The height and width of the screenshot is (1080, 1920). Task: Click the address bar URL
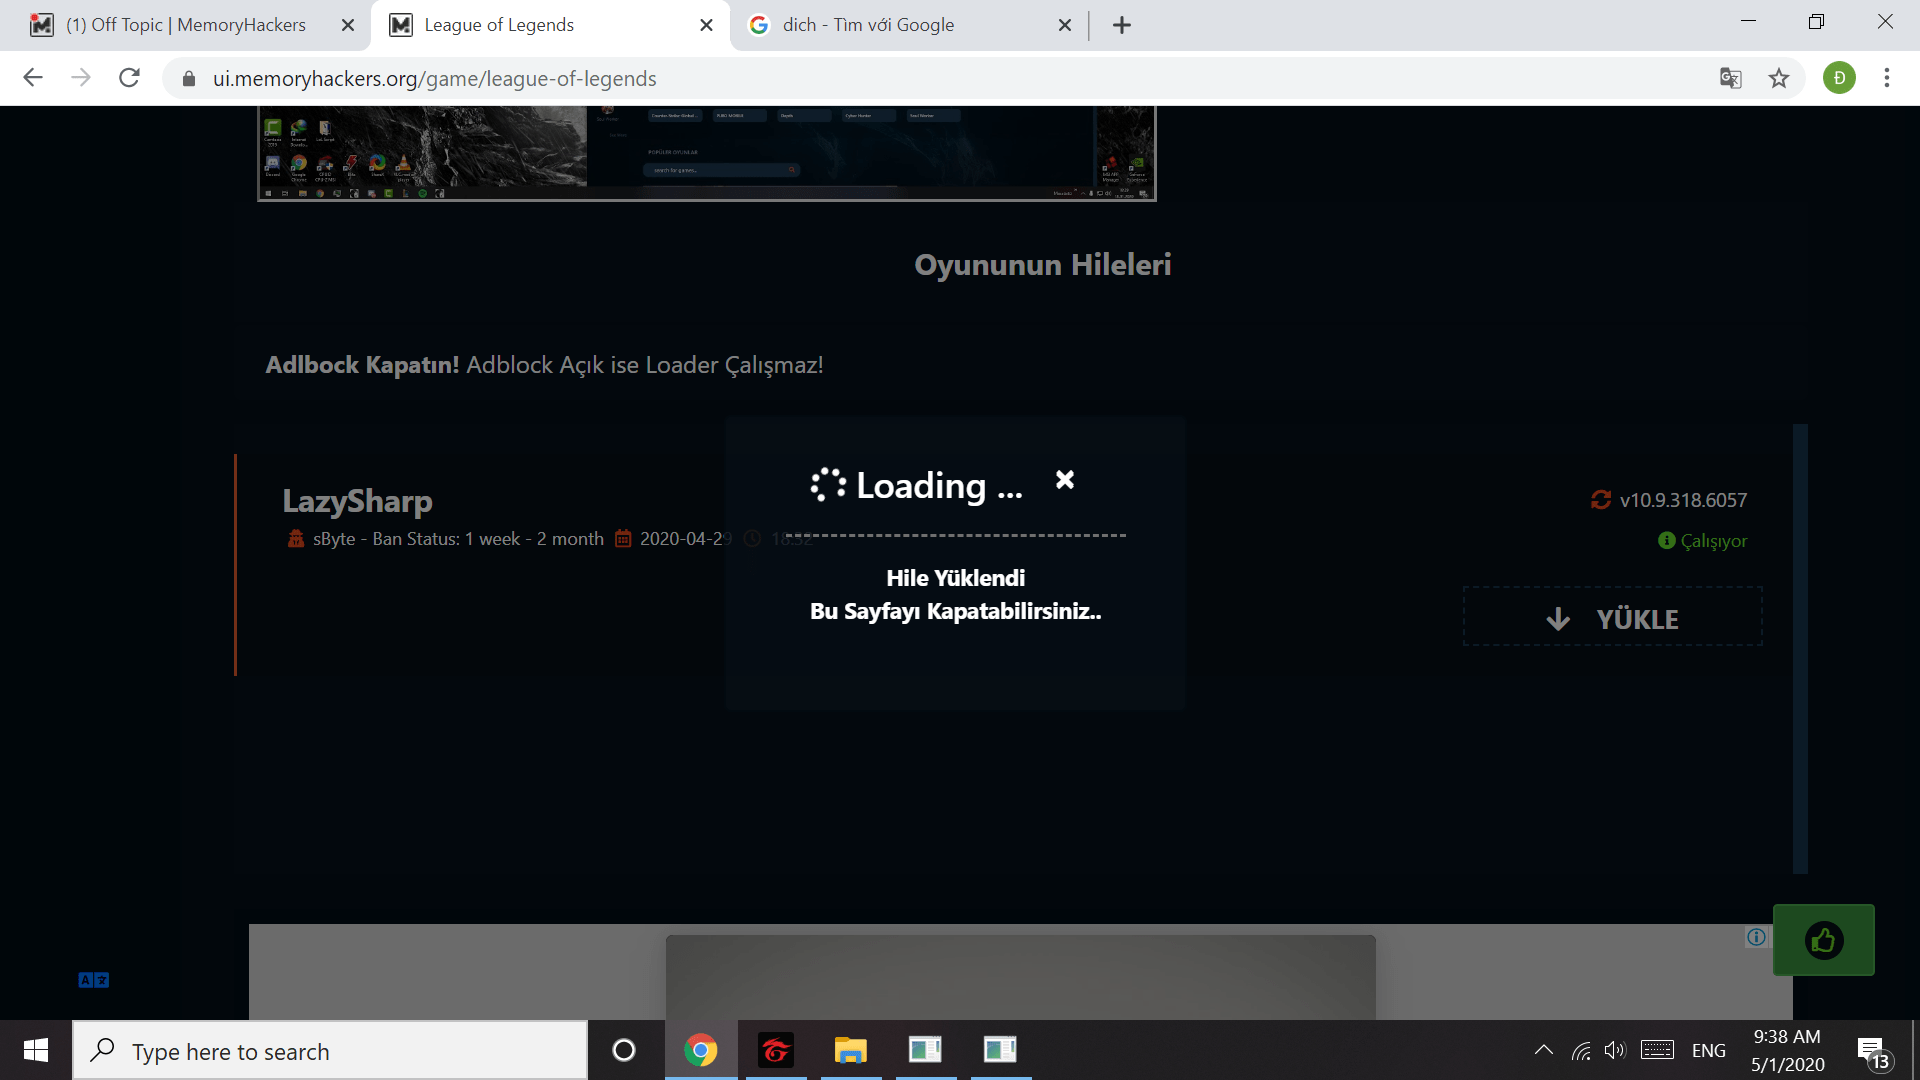(435, 78)
